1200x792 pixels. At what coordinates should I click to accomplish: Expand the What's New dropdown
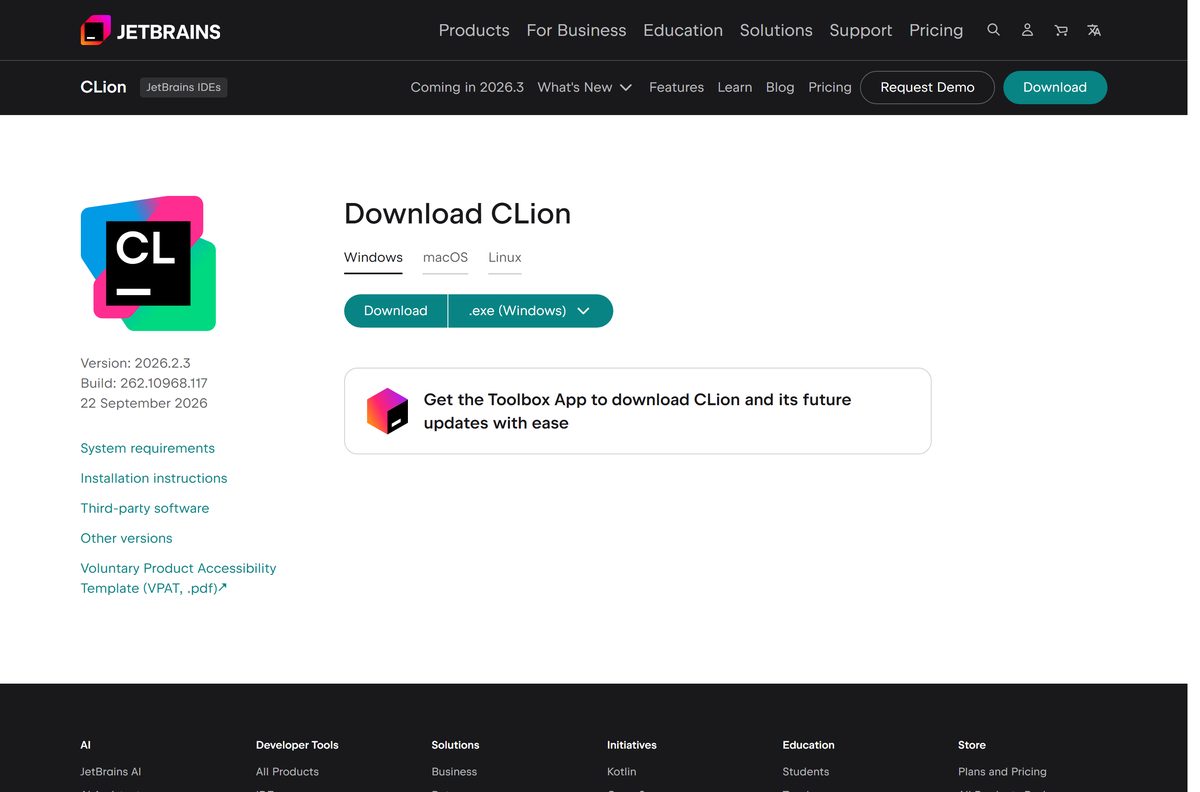tap(585, 87)
